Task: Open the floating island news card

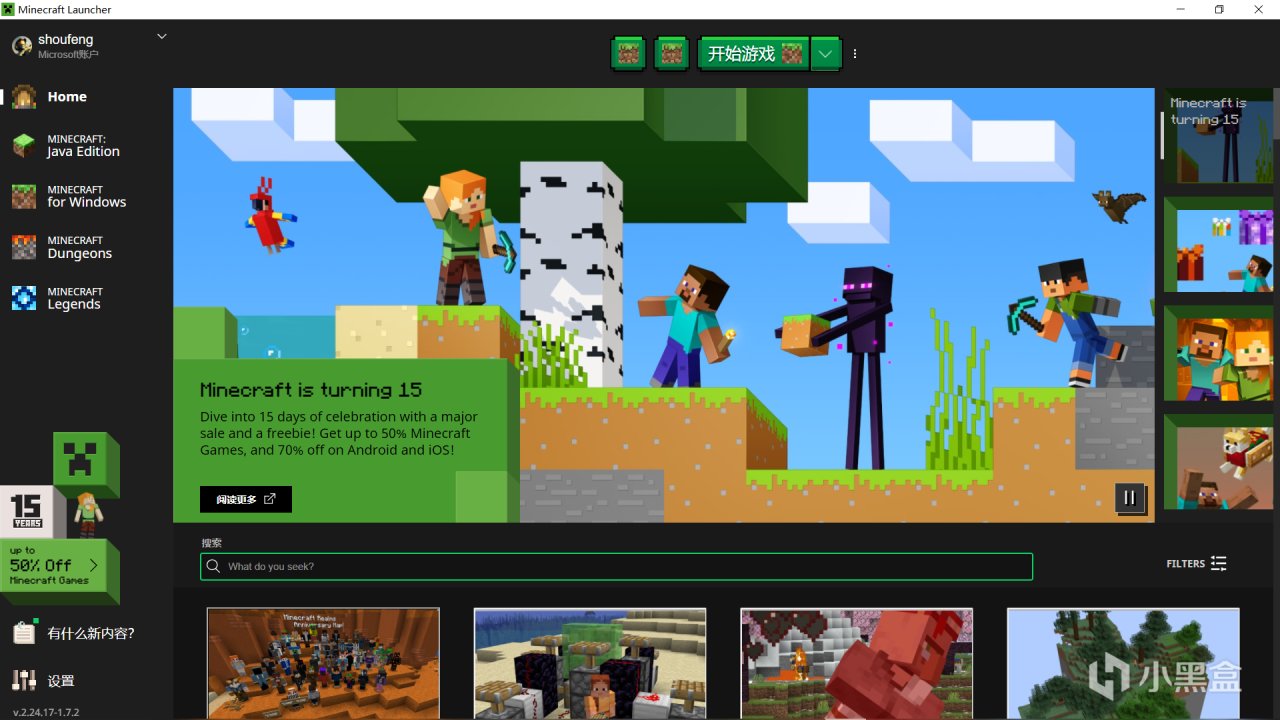Action: pyautogui.click(x=1123, y=663)
